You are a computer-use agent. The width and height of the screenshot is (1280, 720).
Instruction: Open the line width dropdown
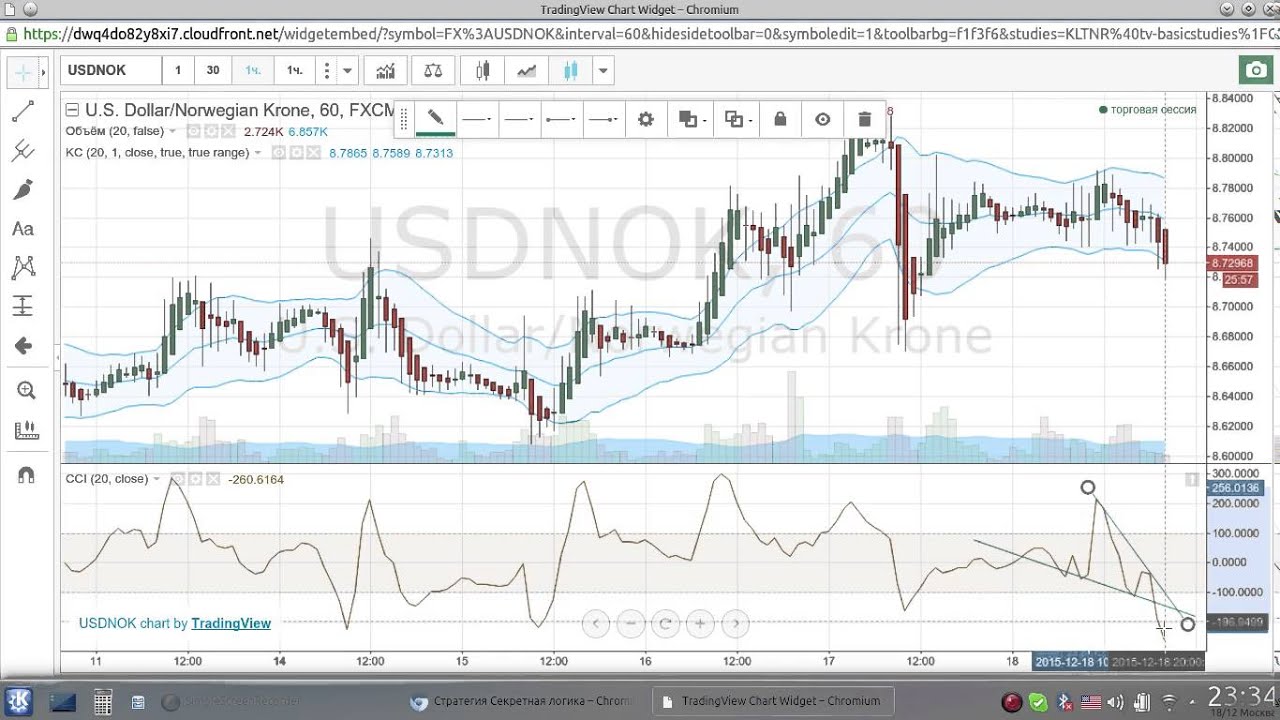coord(519,119)
